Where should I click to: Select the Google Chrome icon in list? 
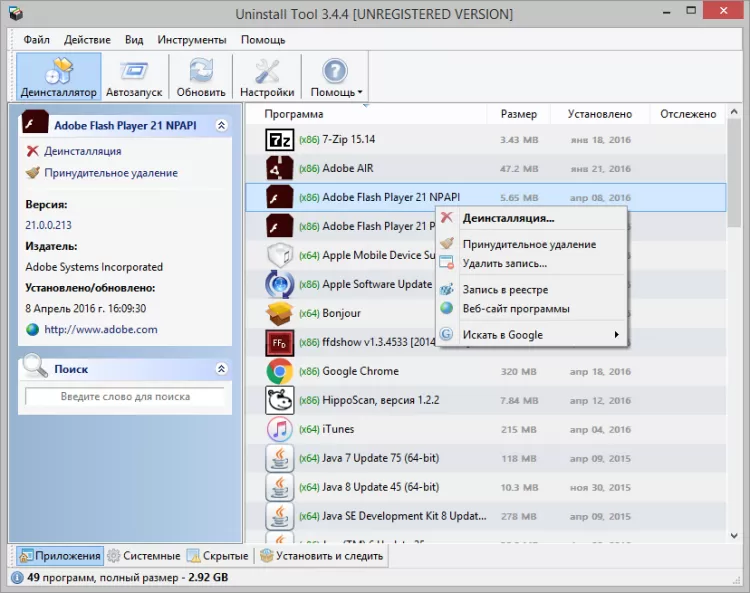pyautogui.click(x=279, y=371)
